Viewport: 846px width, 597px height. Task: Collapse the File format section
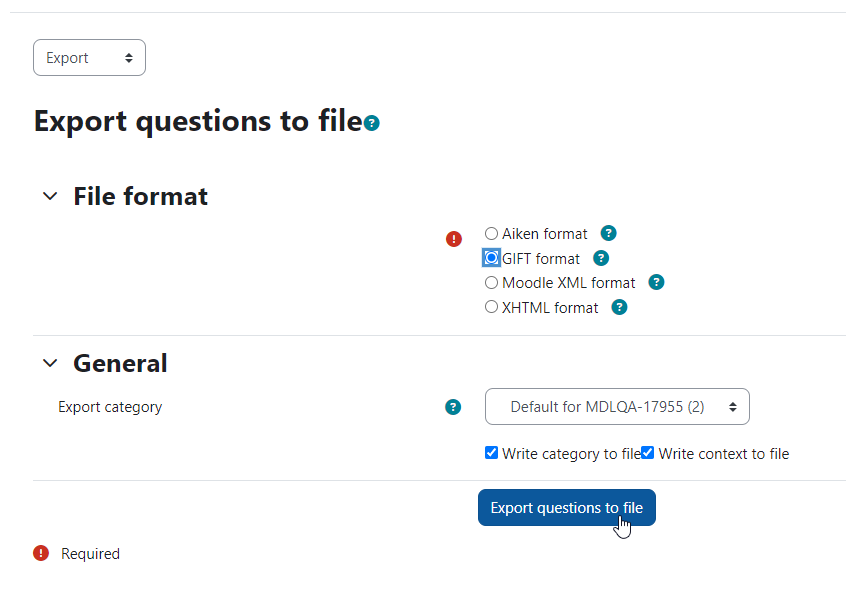point(50,196)
